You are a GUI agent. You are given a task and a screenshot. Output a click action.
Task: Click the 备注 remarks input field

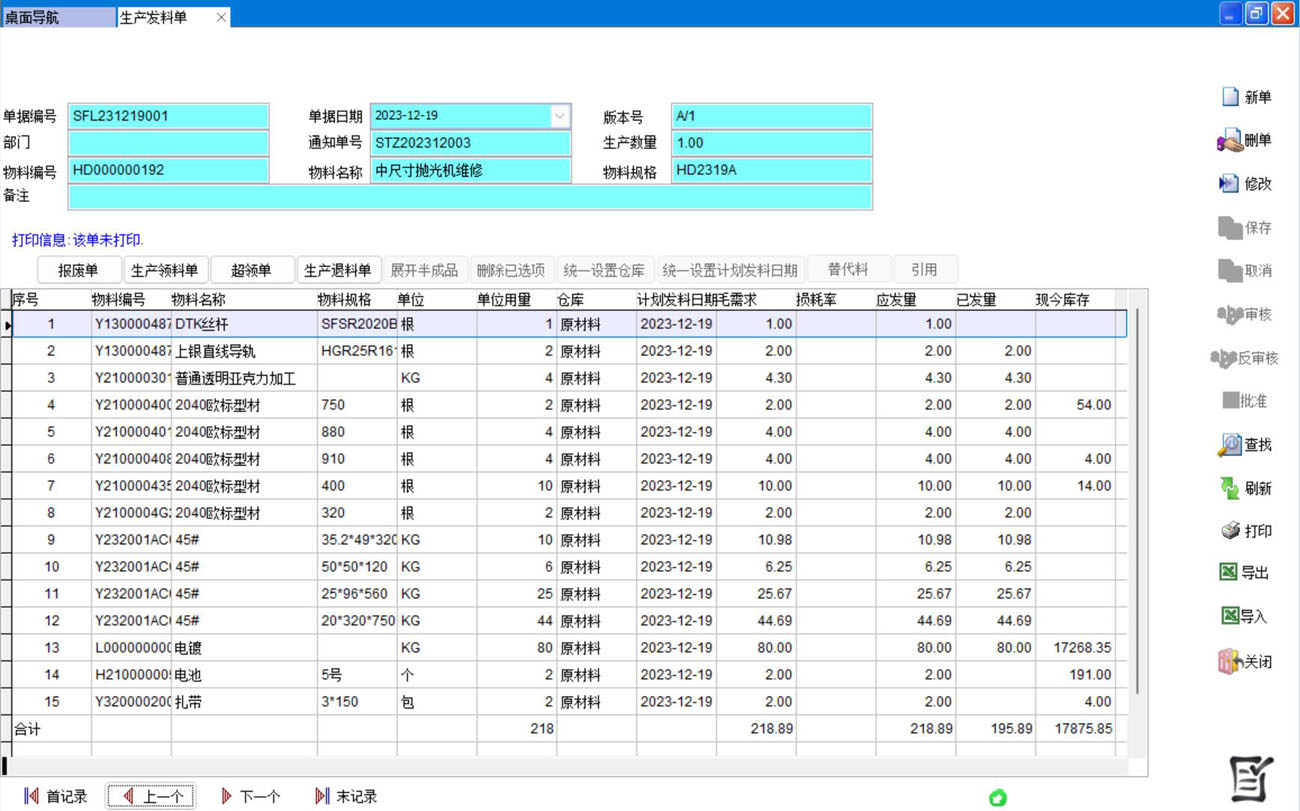(x=470, y=197)
